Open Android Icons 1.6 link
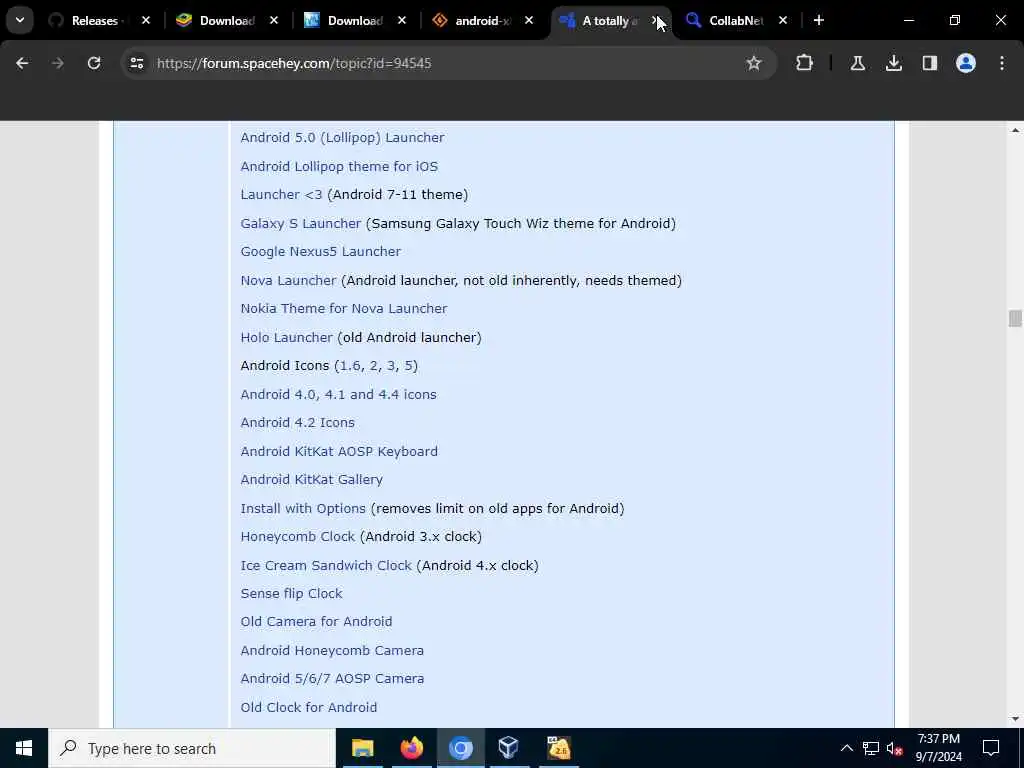 (350, 366)
